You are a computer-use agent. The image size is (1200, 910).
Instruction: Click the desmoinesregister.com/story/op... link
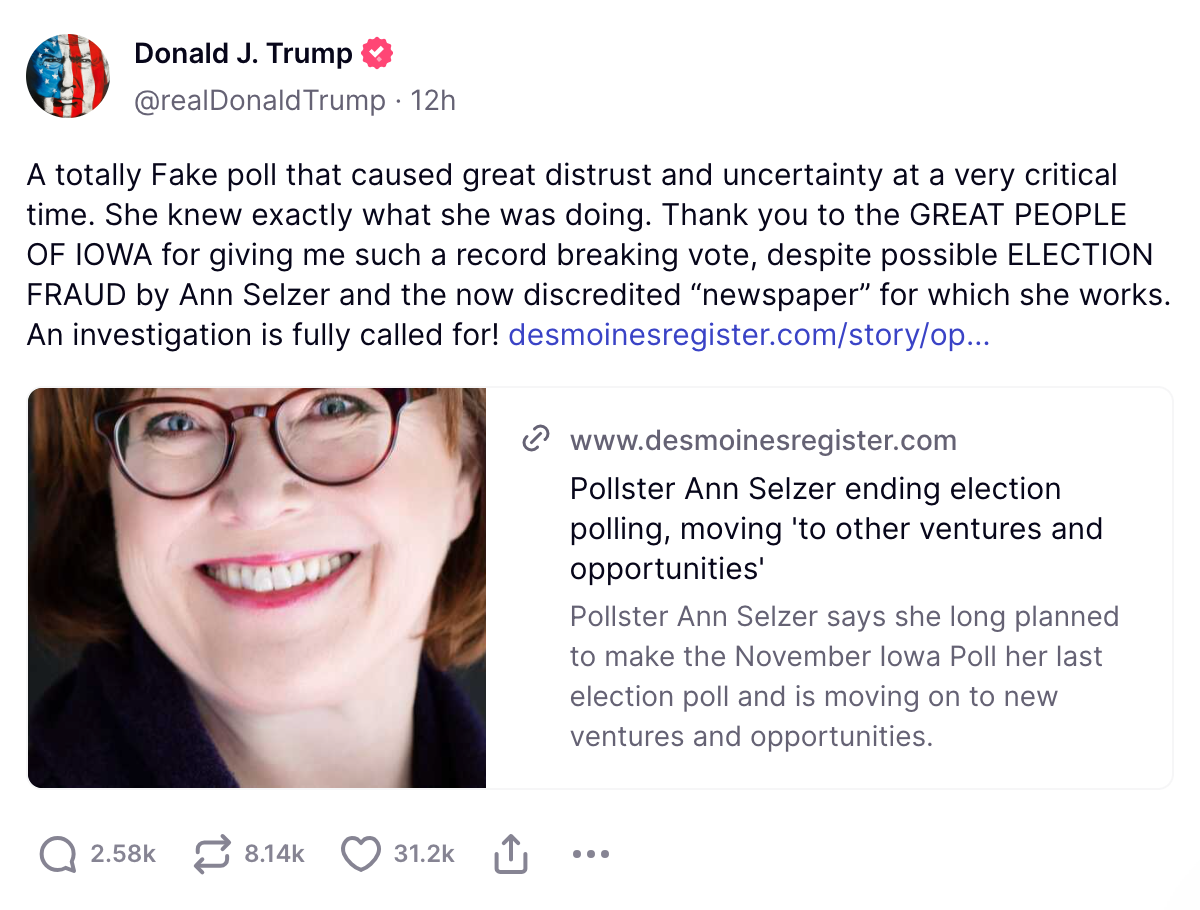749,335
